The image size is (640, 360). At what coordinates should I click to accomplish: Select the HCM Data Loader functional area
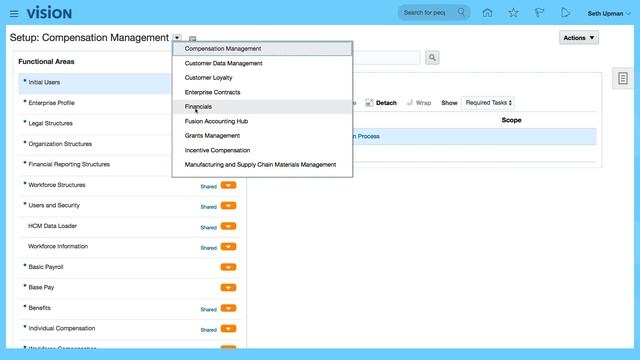click(x=52, y=226)
